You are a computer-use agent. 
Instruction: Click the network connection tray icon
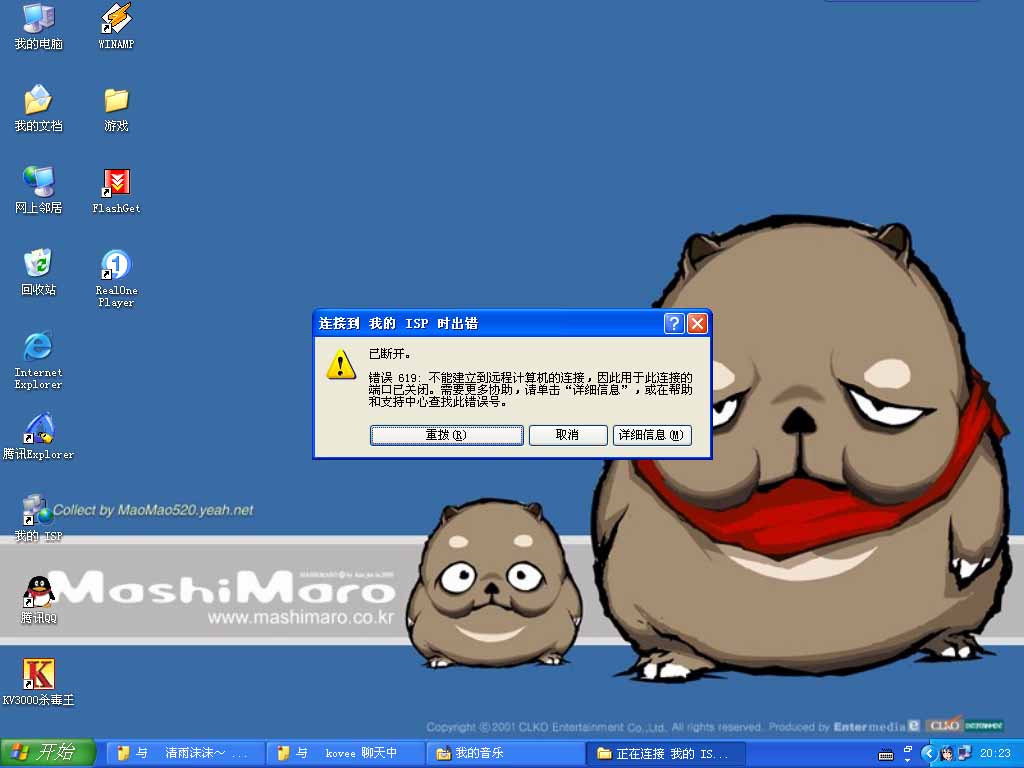pos(965,754)
